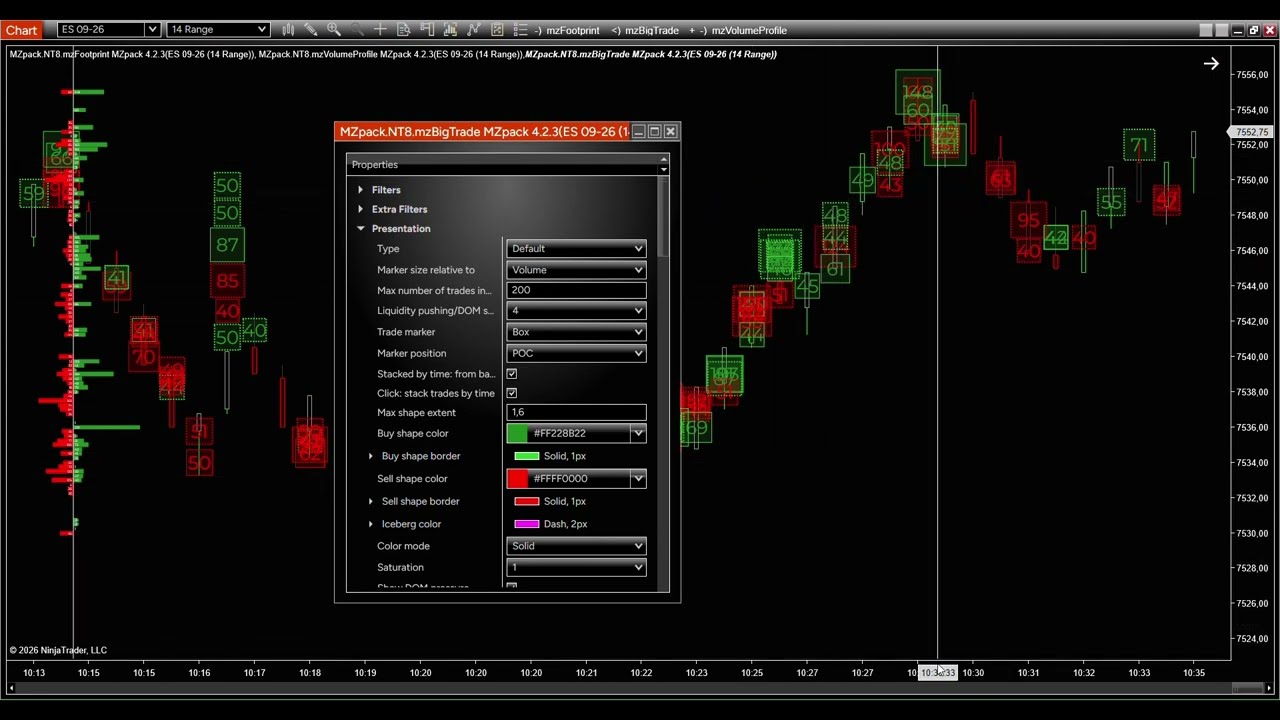Click the list icon before mzFootprint
The width and height of the screenshot is (1280, 720).
coord(520,30)
